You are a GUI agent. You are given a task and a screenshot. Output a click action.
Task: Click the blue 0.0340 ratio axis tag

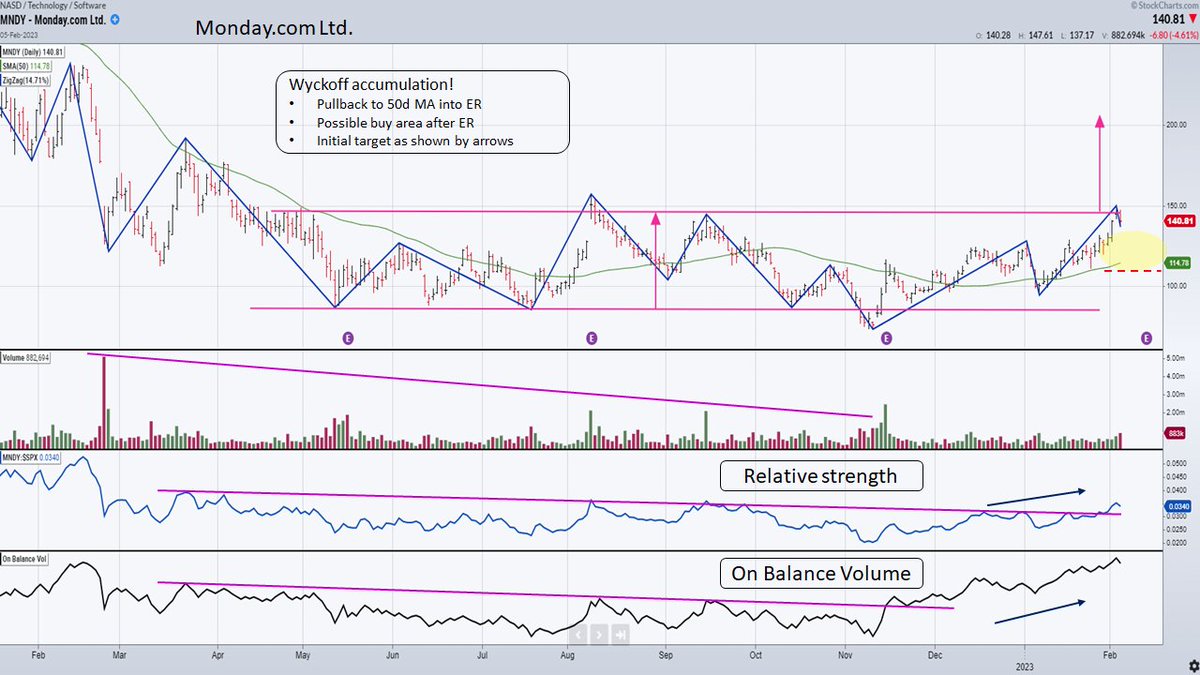tap(1176, 508)
